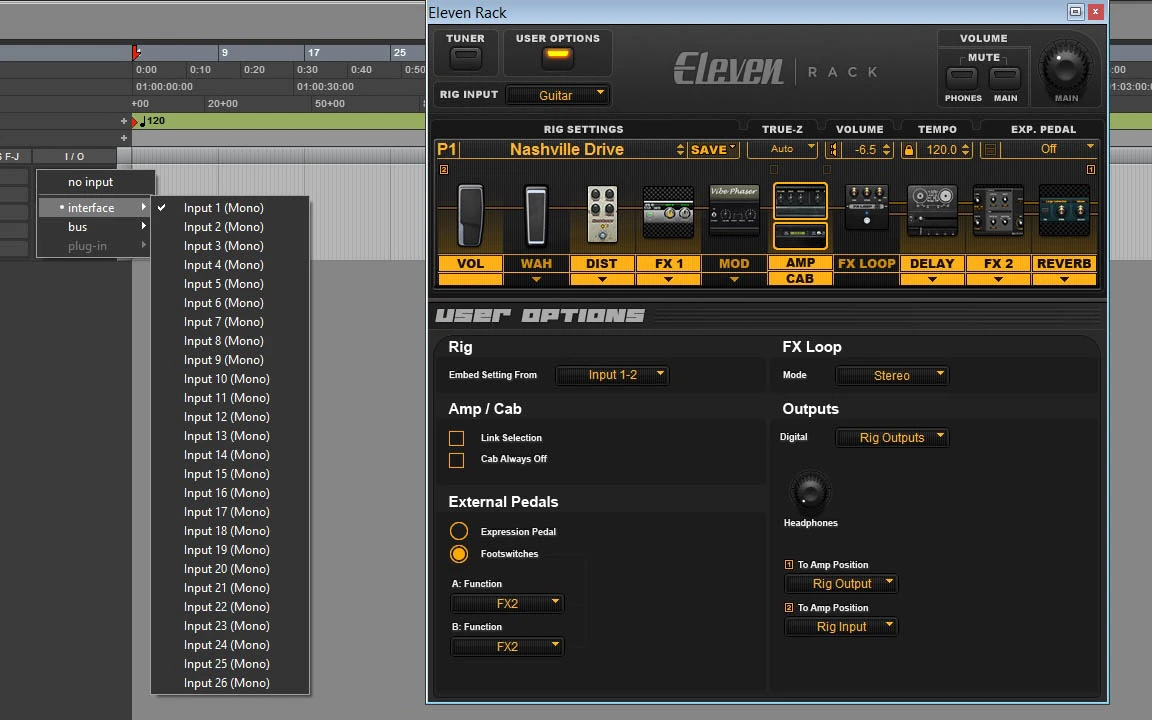Open the Rig Output To Amp Position dropdown
The width and height of the screenshot is (1152, 720).
tap(841, 584)
